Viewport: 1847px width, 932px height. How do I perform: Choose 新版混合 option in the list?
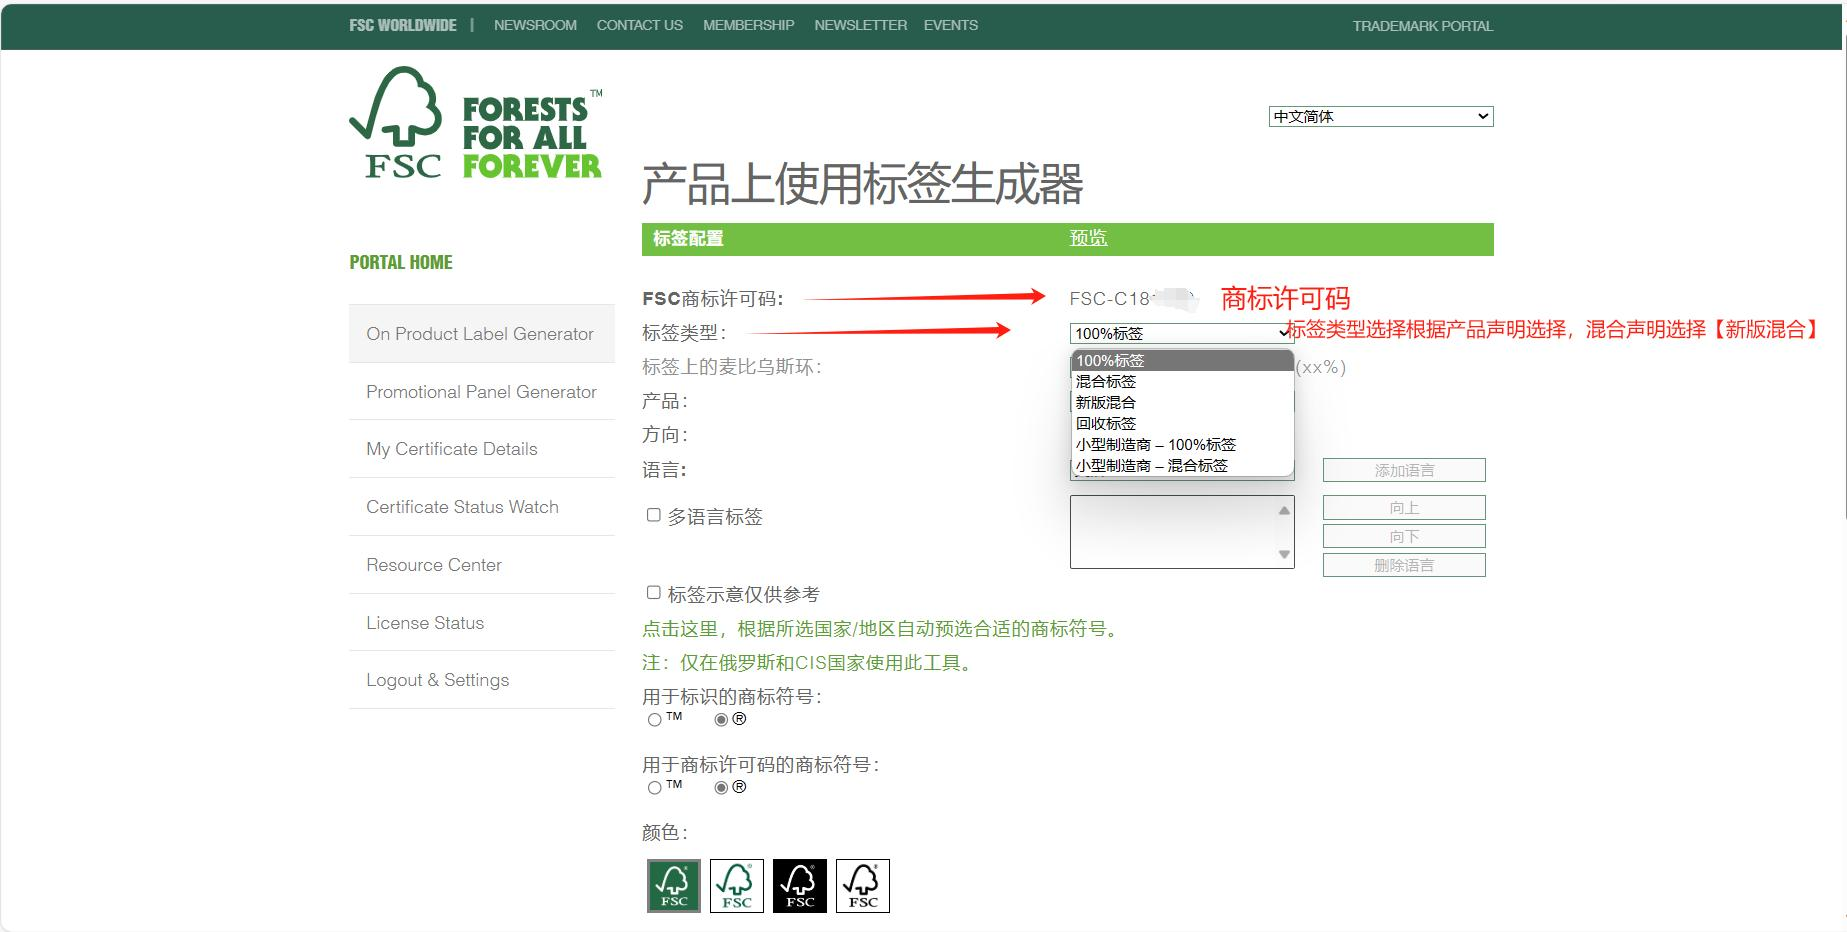[x=1182, y=402]
